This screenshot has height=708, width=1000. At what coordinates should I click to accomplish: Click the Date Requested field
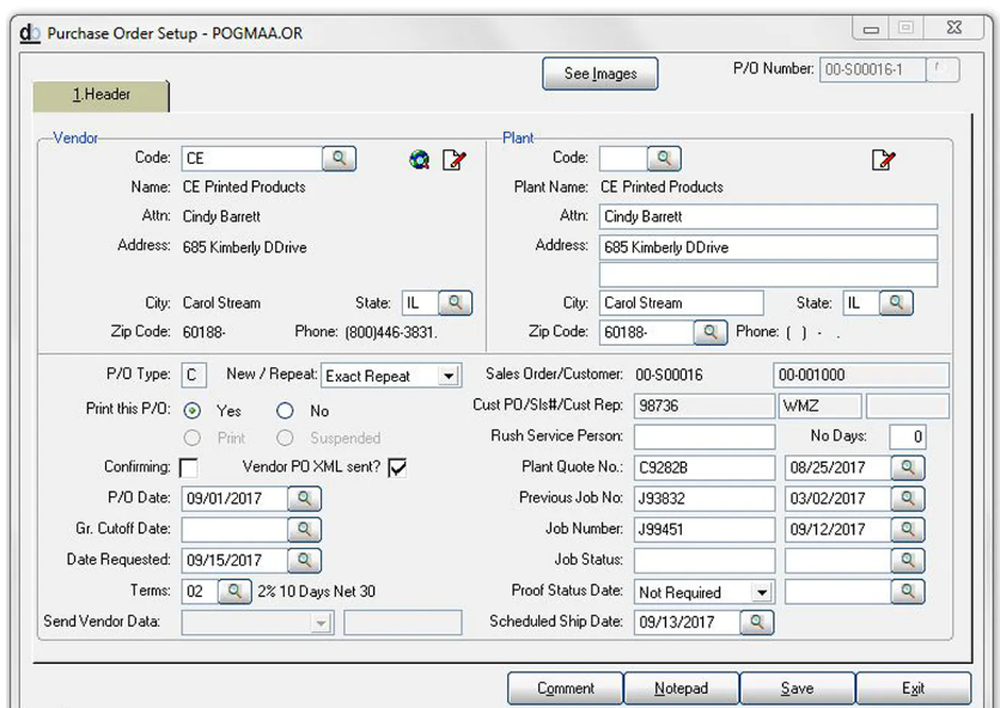(x=235, y=560)
